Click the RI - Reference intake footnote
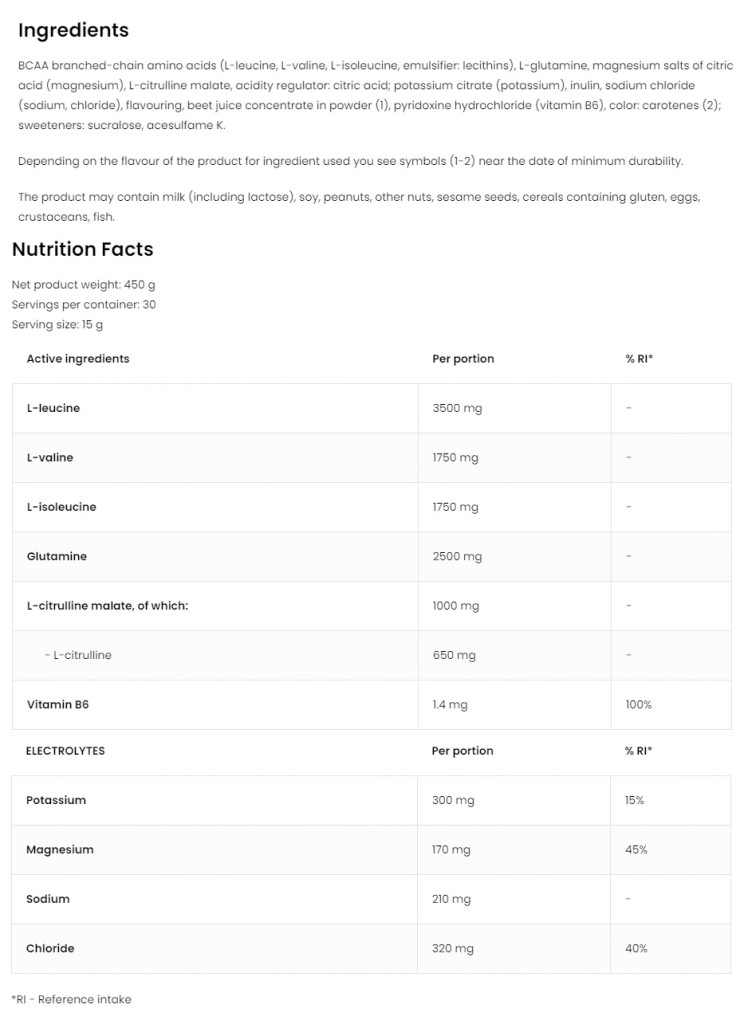Viewport: 740px width, 1024px height. [71, 999]
